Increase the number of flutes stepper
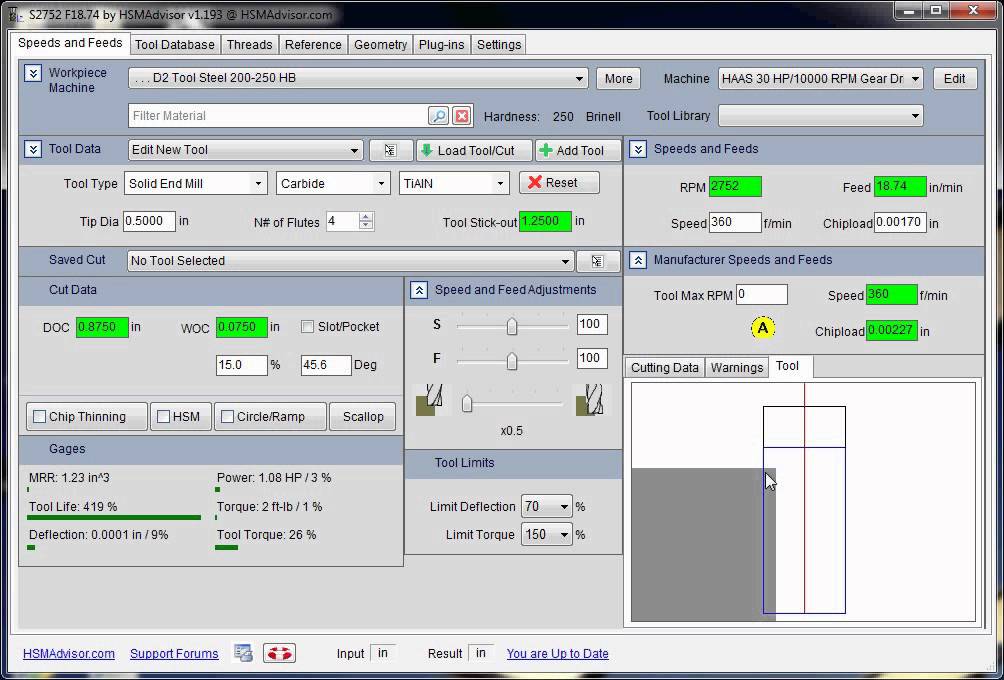The height and width of the screenshot is (680, 1004). (x=366, y=217)
